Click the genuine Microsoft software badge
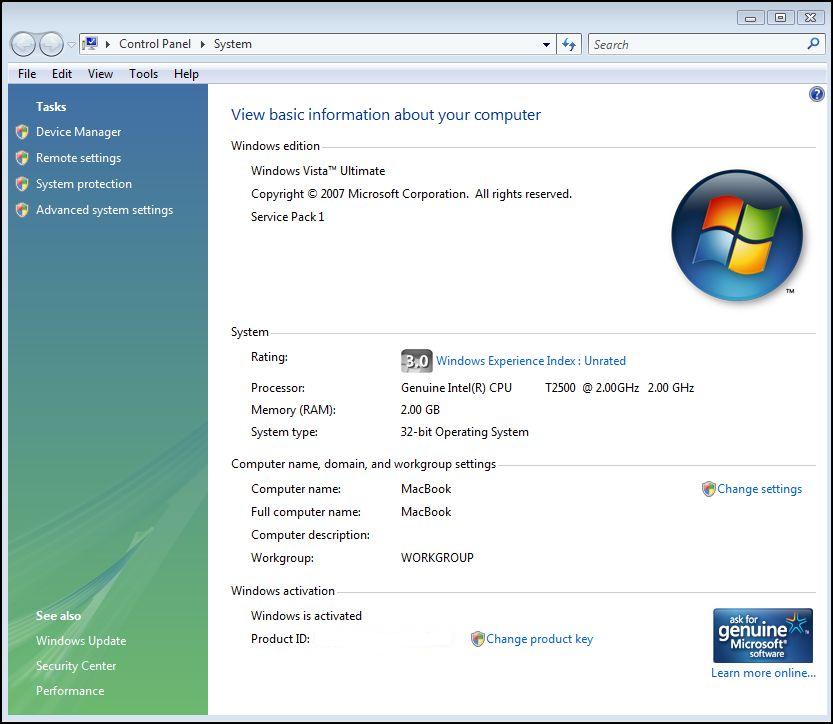Viewport: 833px width, 724px height. (762, 635)
